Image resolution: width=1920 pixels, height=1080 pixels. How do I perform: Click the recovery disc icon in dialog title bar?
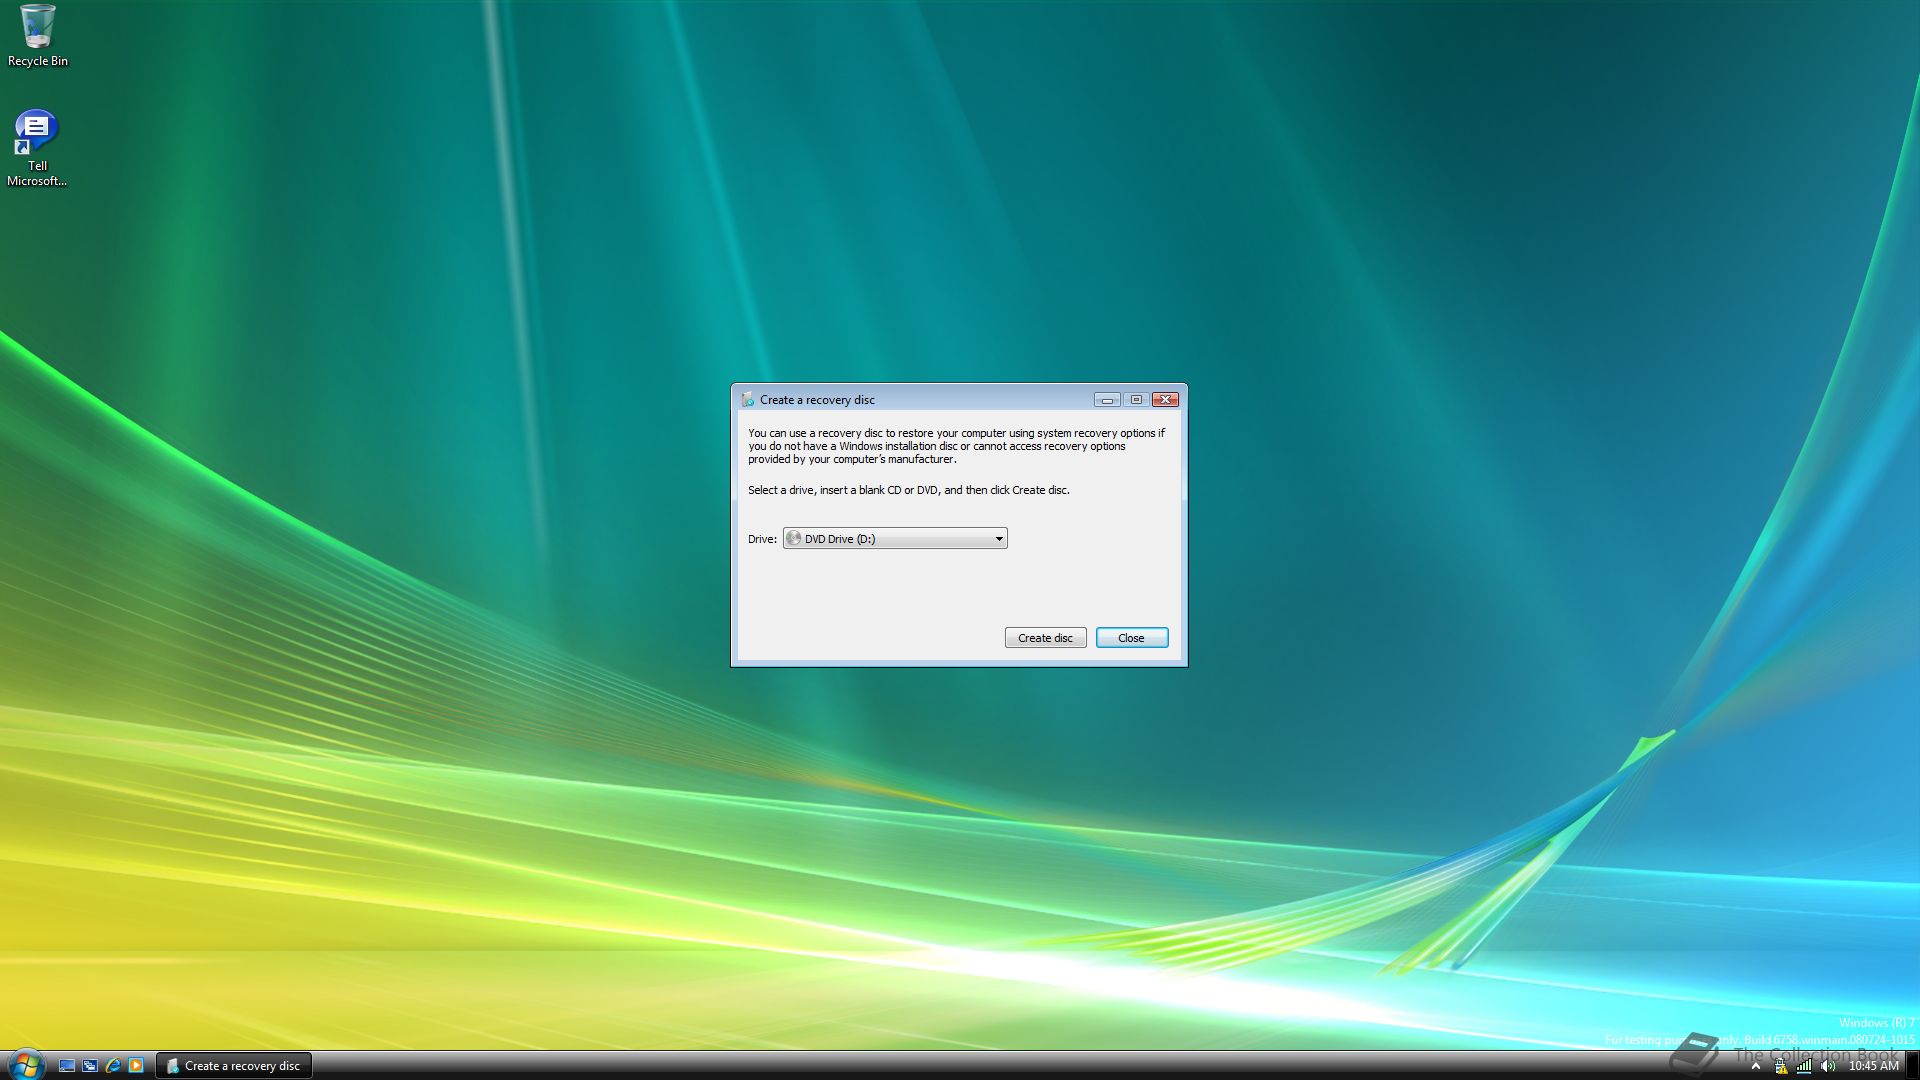(748, 399)
